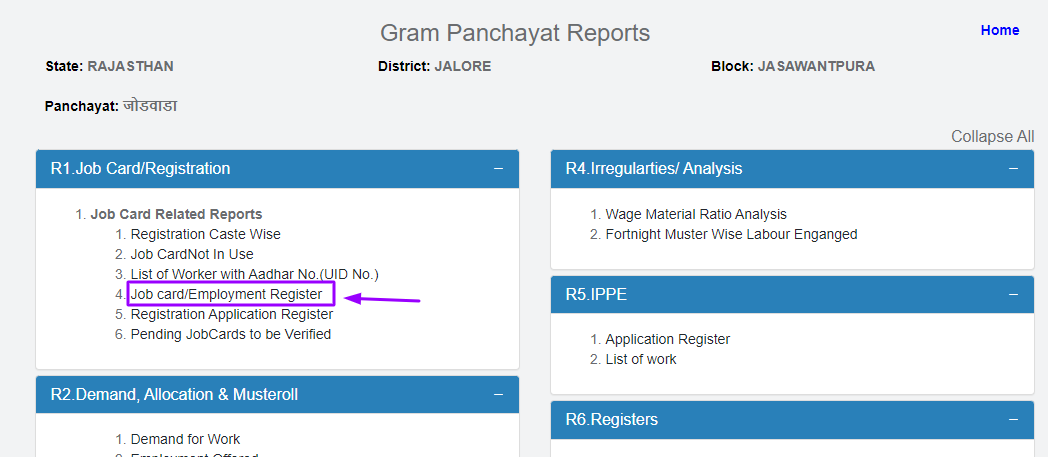Open Wage Material Ratio Analysis report
1048x457 pixels.
point(696,214)
